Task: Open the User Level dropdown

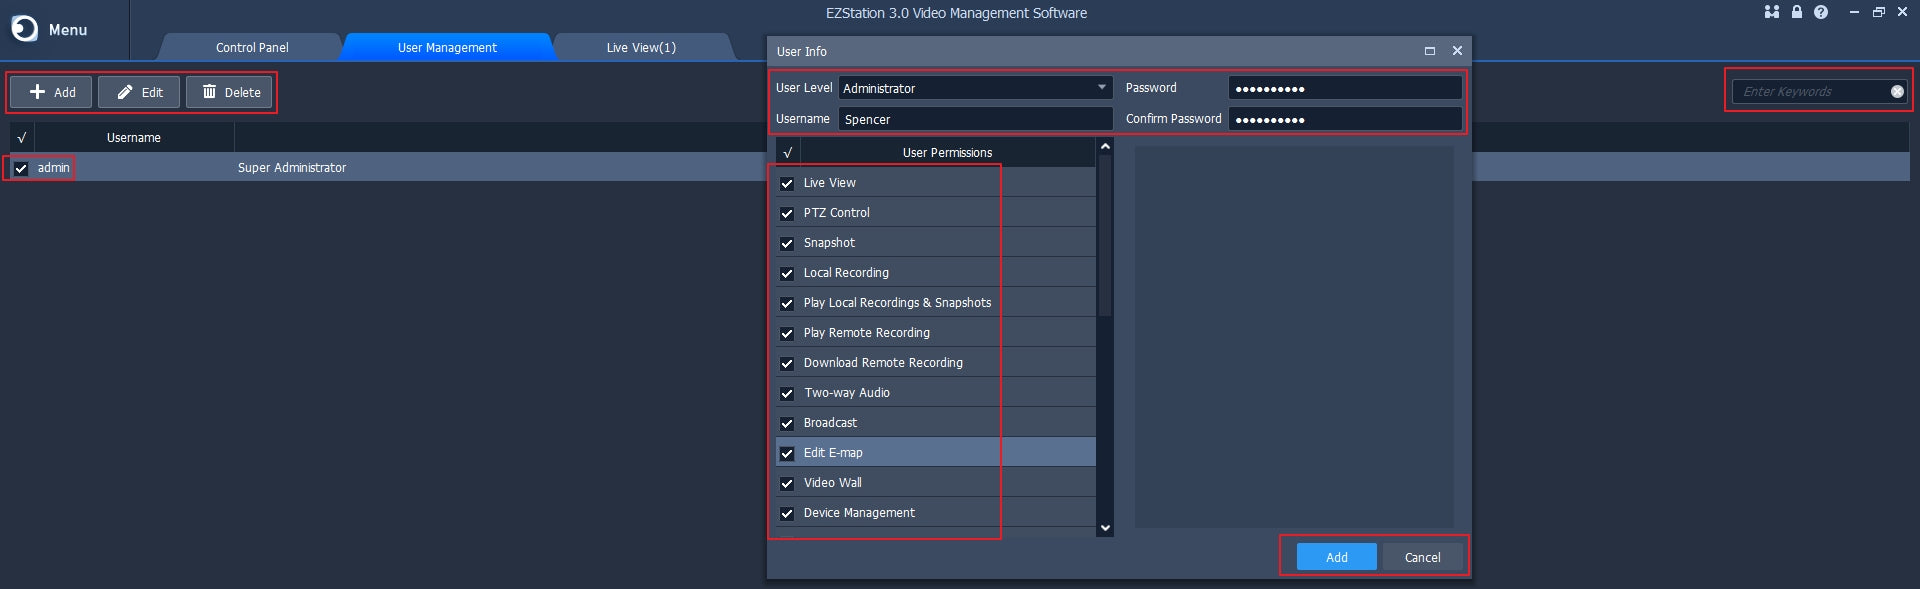Action: (1101, 88)
